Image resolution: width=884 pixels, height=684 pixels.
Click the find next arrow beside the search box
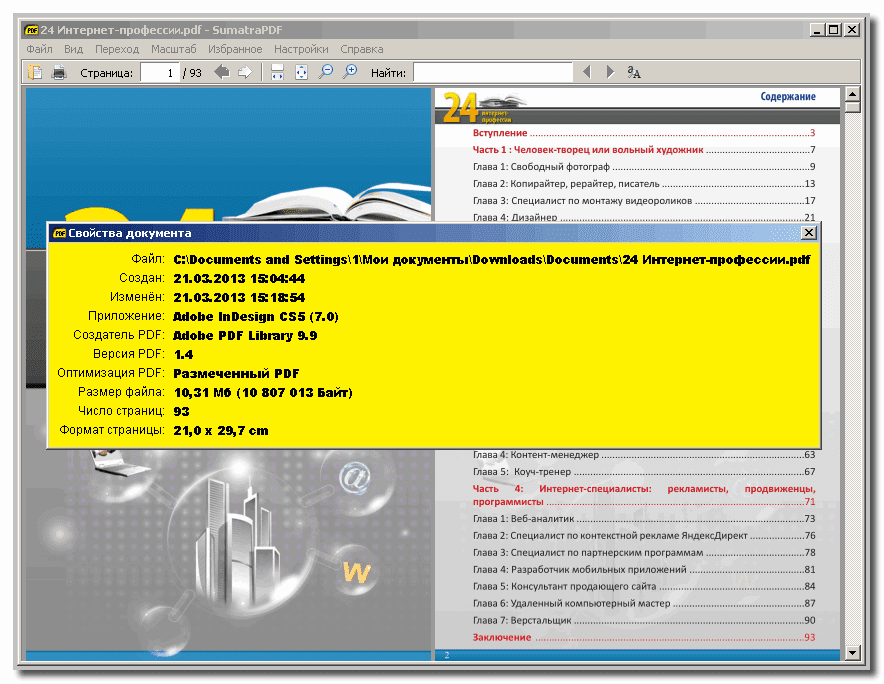609,71
